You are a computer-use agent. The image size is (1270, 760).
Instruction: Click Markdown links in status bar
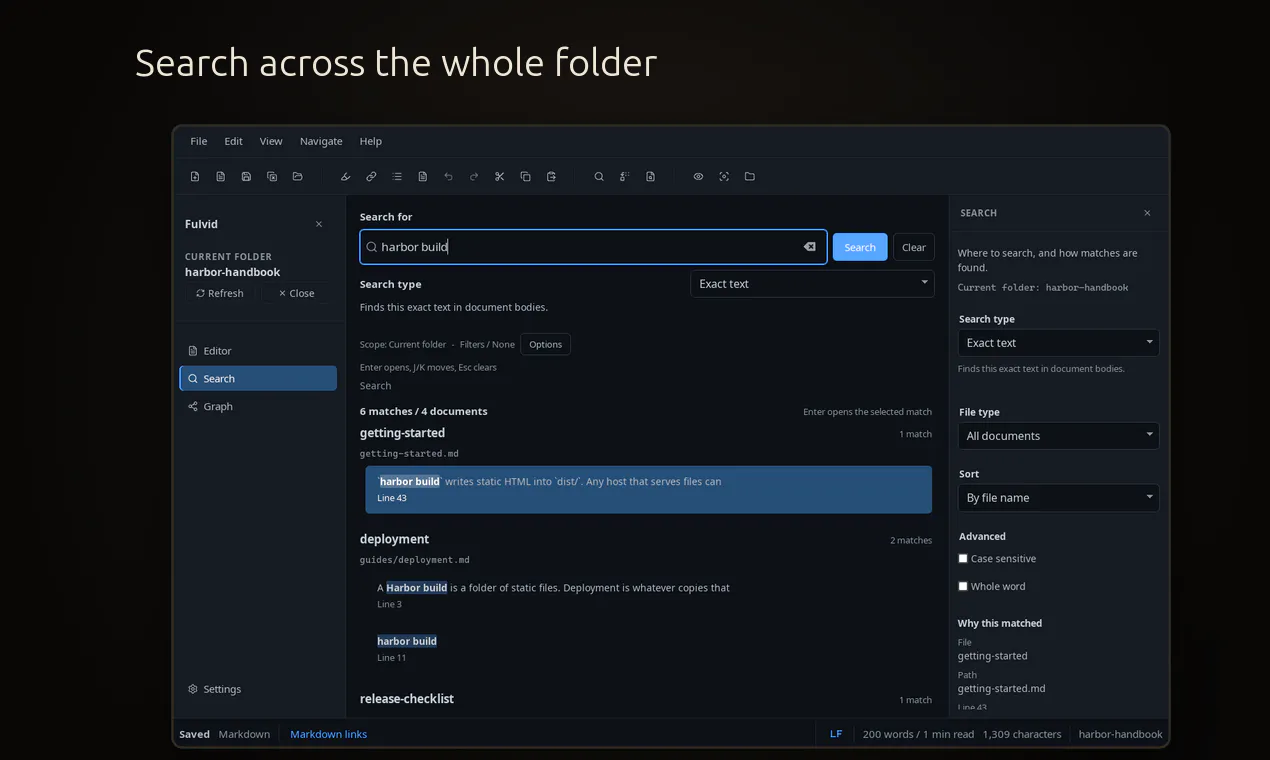[x=328, y=734]
